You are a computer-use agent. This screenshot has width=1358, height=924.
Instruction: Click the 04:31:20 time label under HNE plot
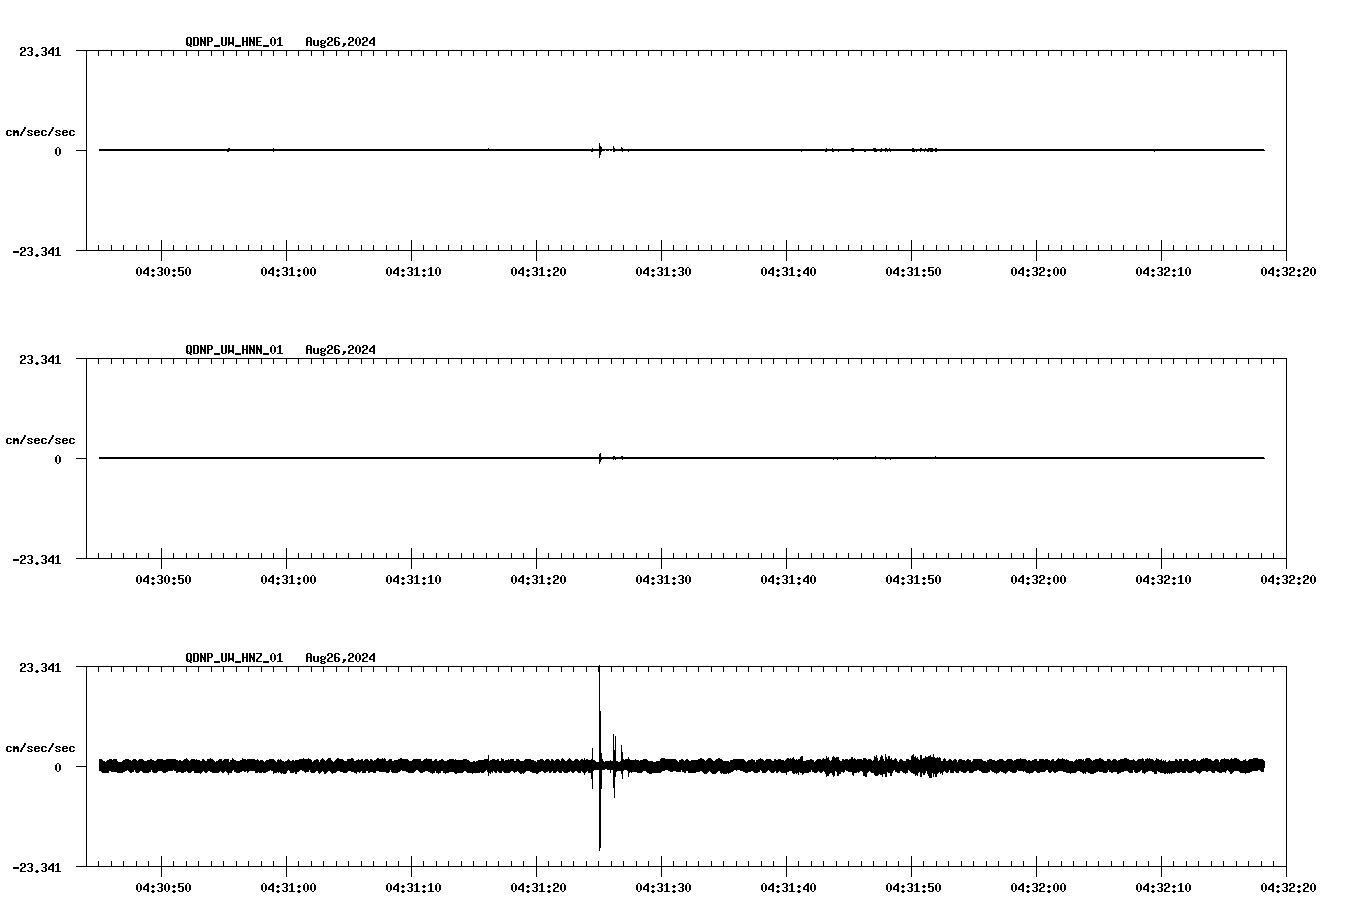click(538, 272)
